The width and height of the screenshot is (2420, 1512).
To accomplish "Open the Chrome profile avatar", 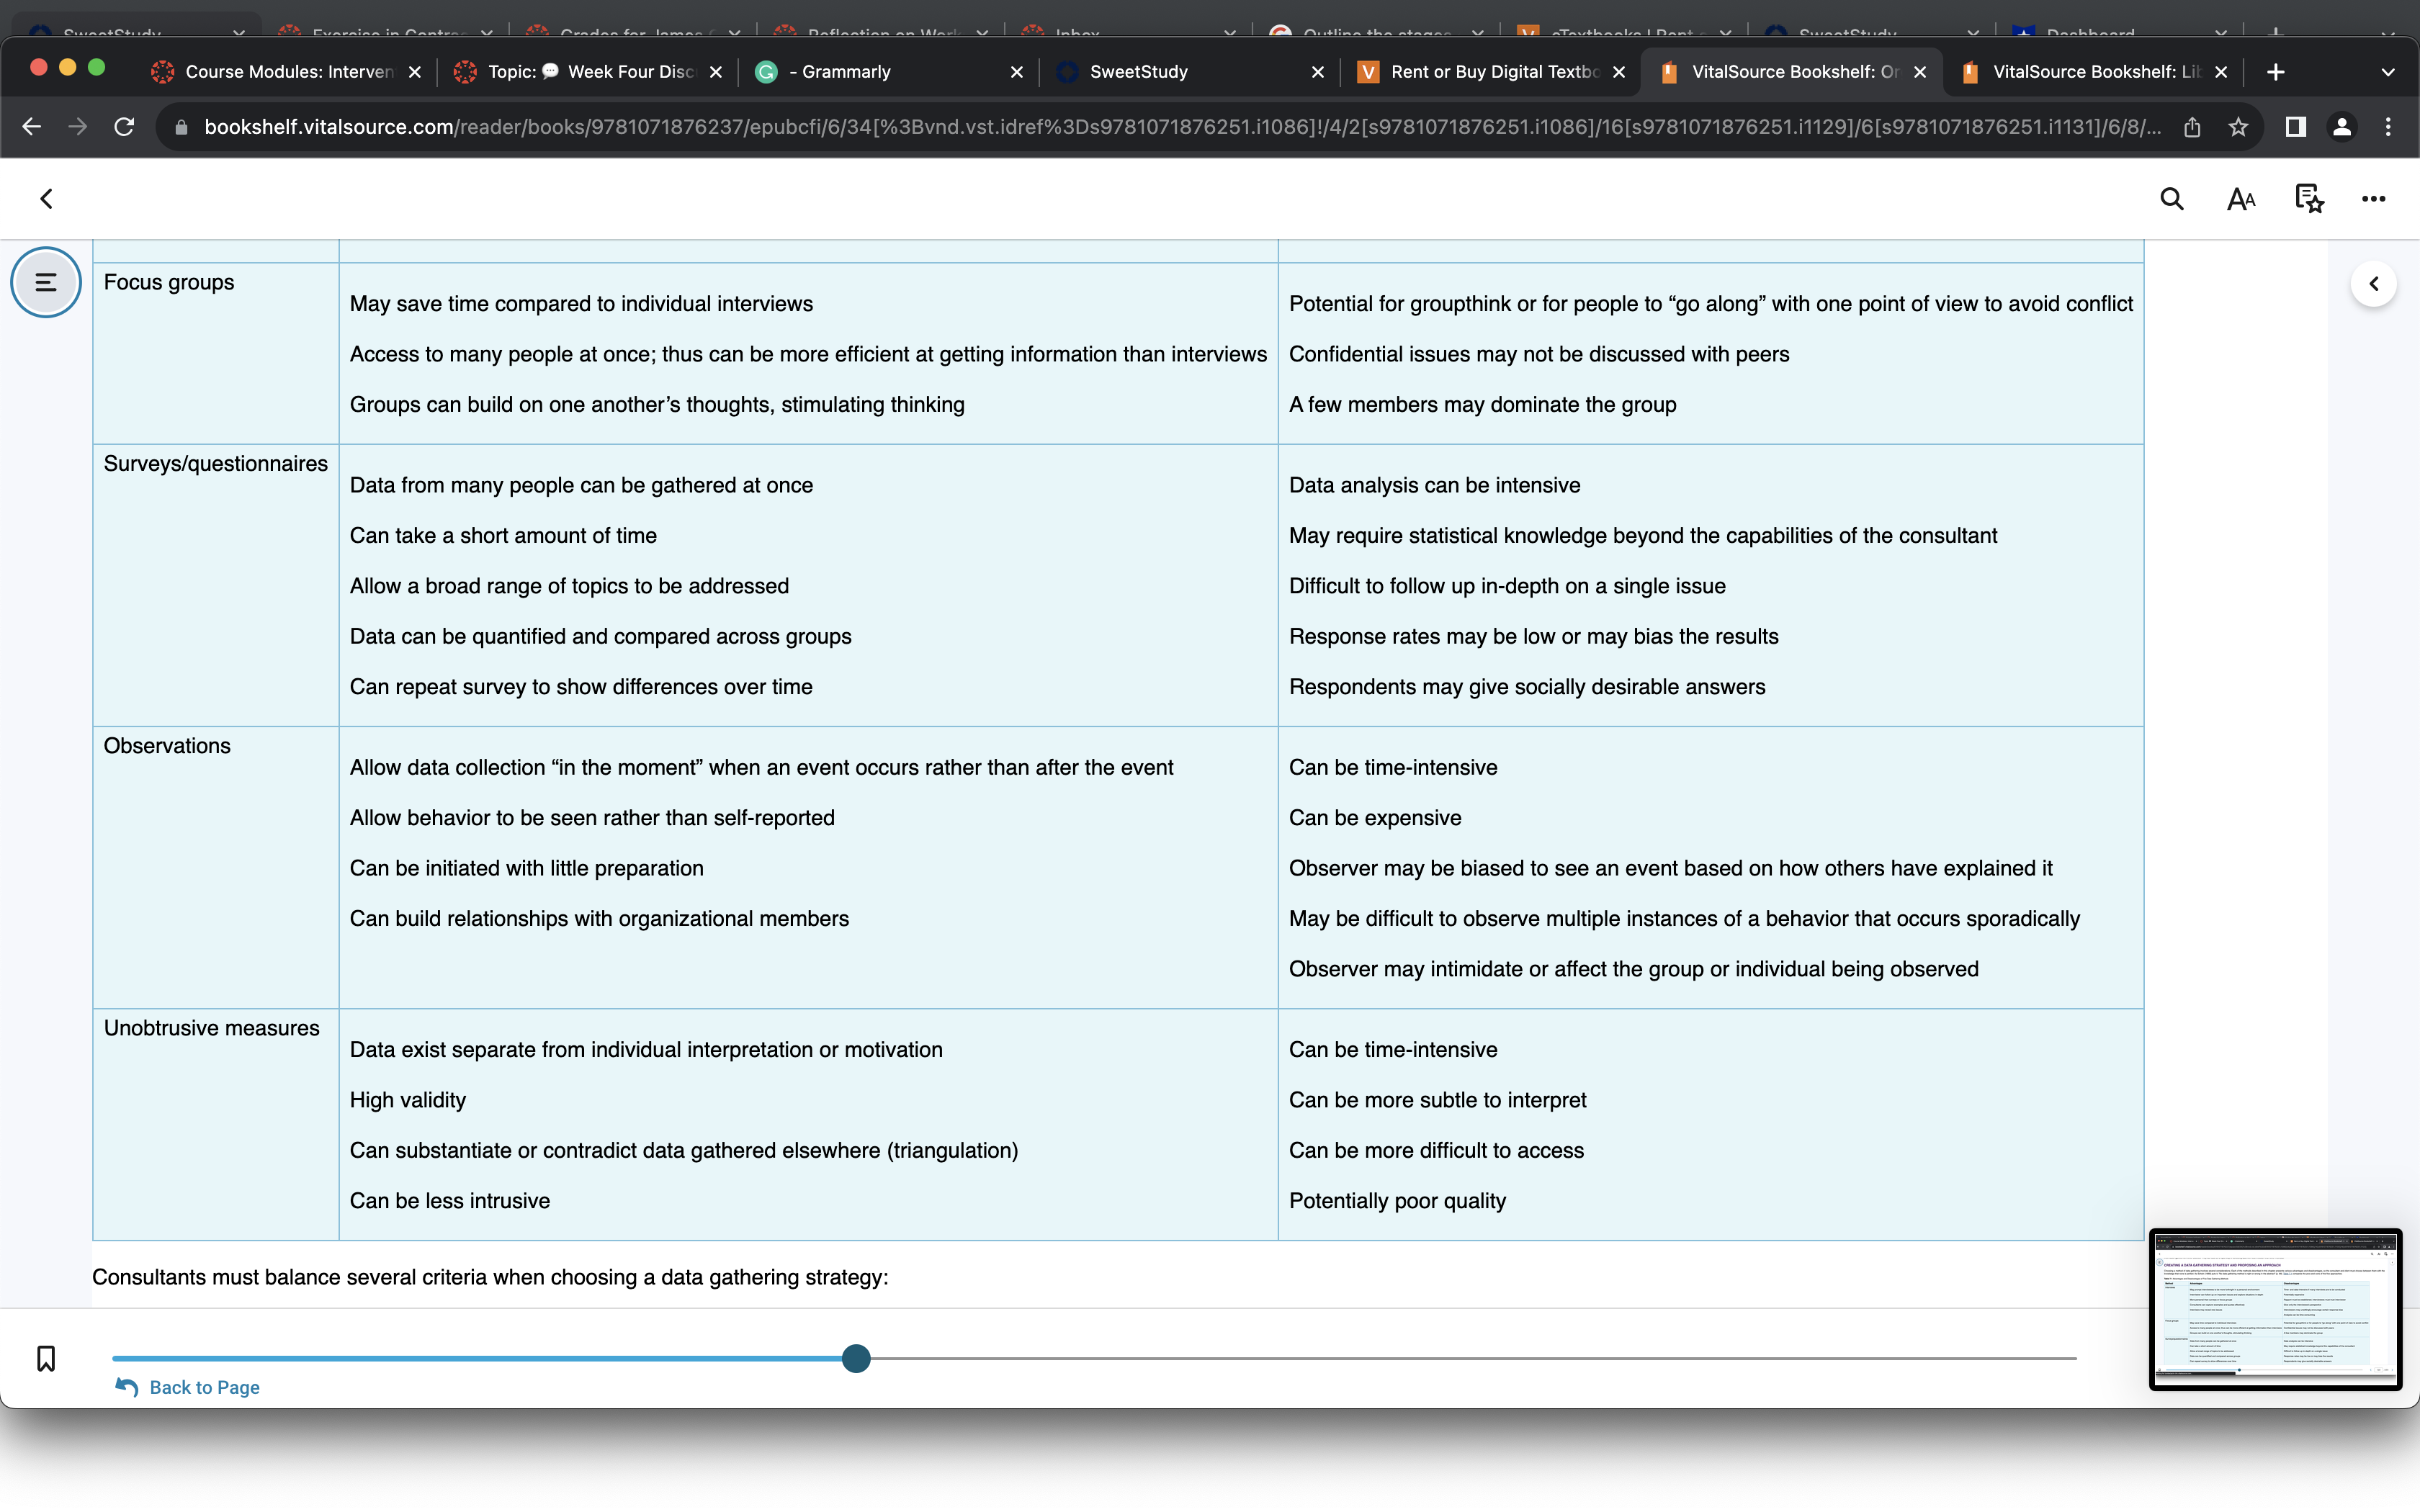I will click(2342, 127).
